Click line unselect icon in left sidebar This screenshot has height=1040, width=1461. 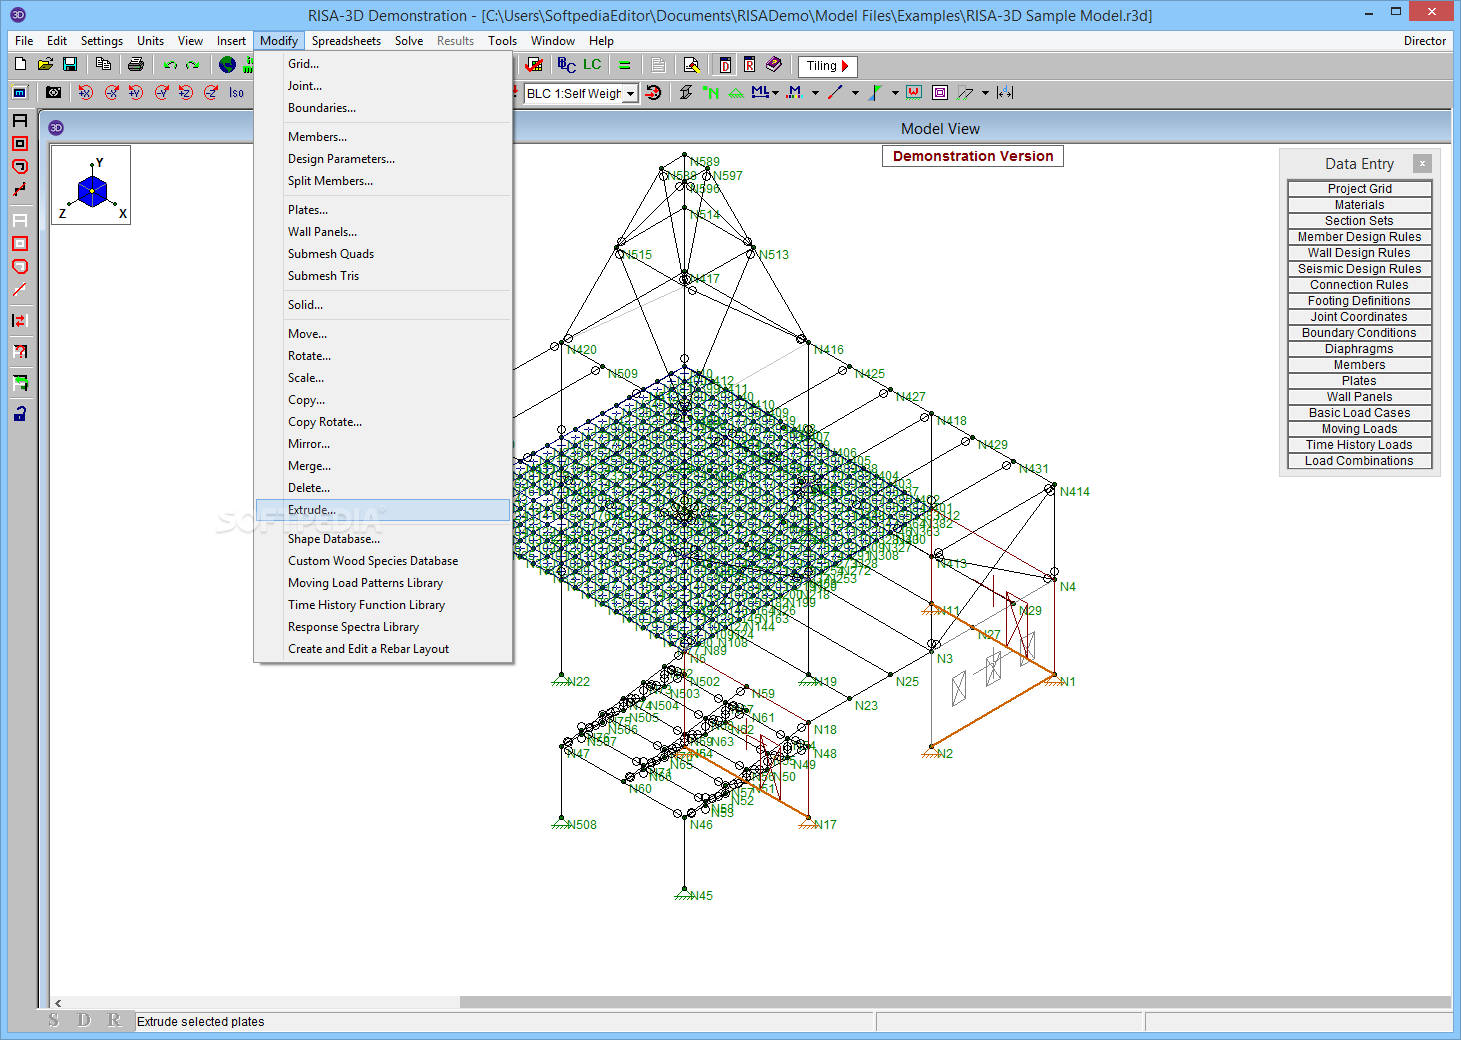pyautogui.click(x=20, y=290)
